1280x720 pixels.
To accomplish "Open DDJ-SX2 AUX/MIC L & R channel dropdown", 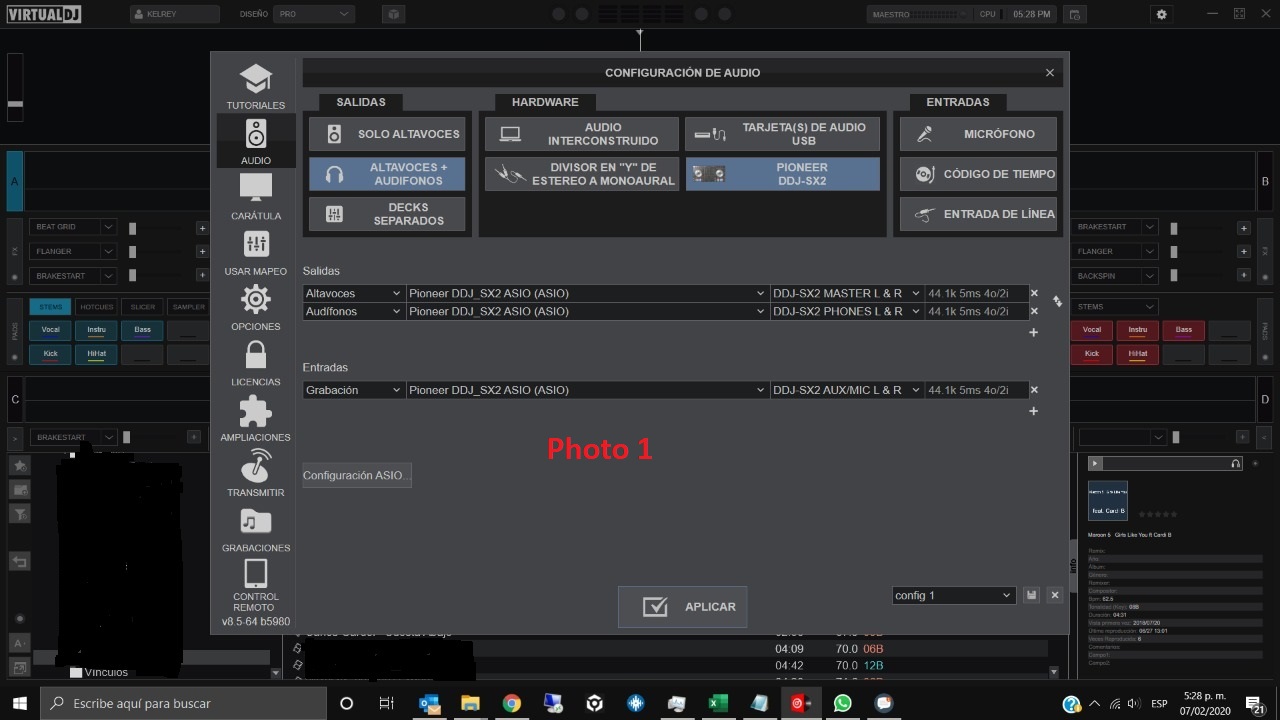I will point(847,390).
